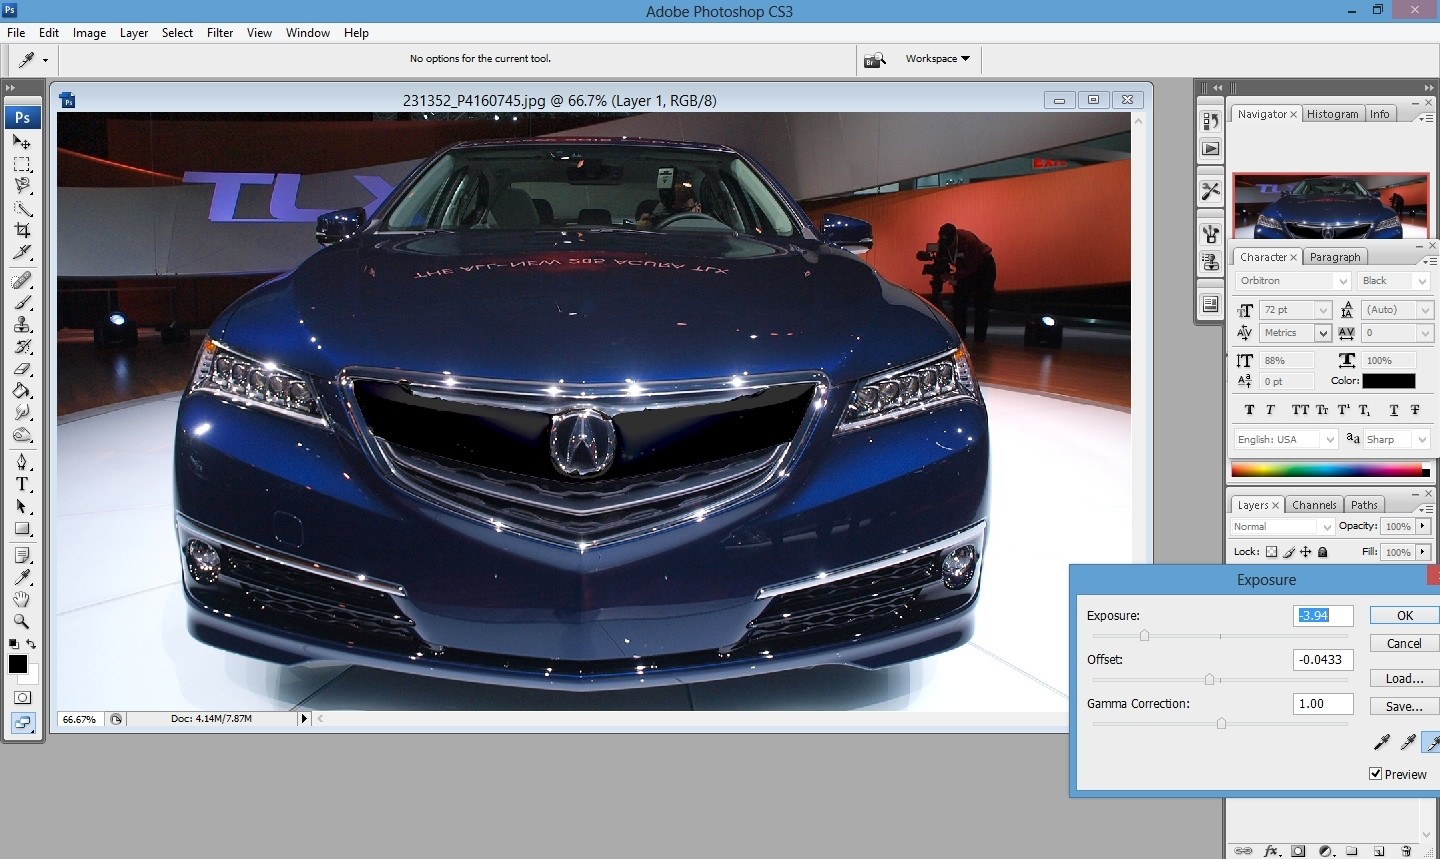Select the Brush tool
1440x859 pixels.
[22, 302]
